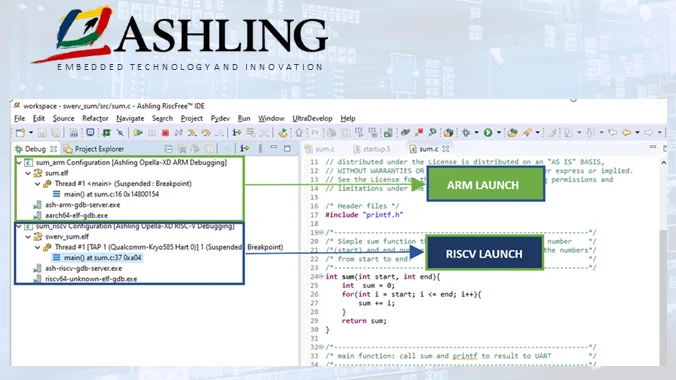The image size is (676, 380).
Task: Click the Step Return icon
Action: pyautogui.click(x=219, y=133)
